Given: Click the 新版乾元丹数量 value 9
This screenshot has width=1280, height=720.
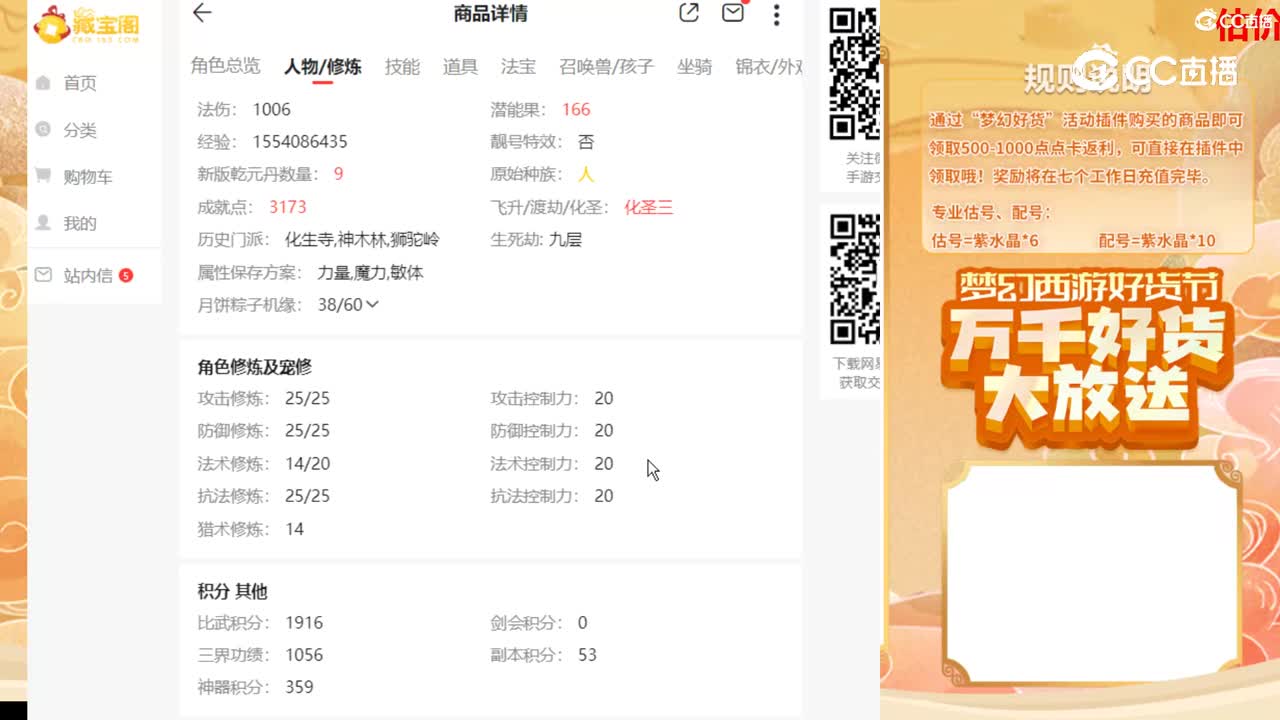Looking at the screenshot, I should click(x=338, y=174).
